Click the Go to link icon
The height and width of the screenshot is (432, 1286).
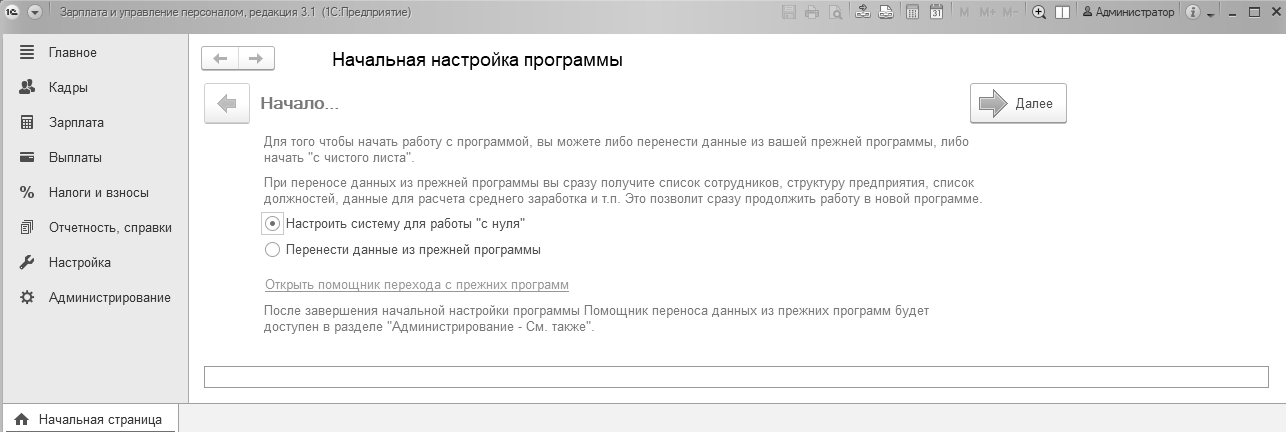coord(886,13)
